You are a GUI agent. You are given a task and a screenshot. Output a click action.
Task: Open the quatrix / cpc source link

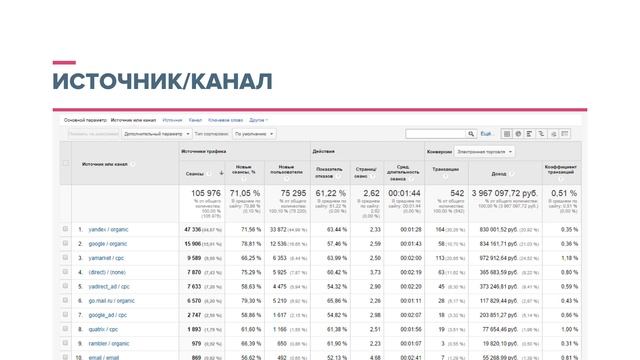[x=103, y=329]
